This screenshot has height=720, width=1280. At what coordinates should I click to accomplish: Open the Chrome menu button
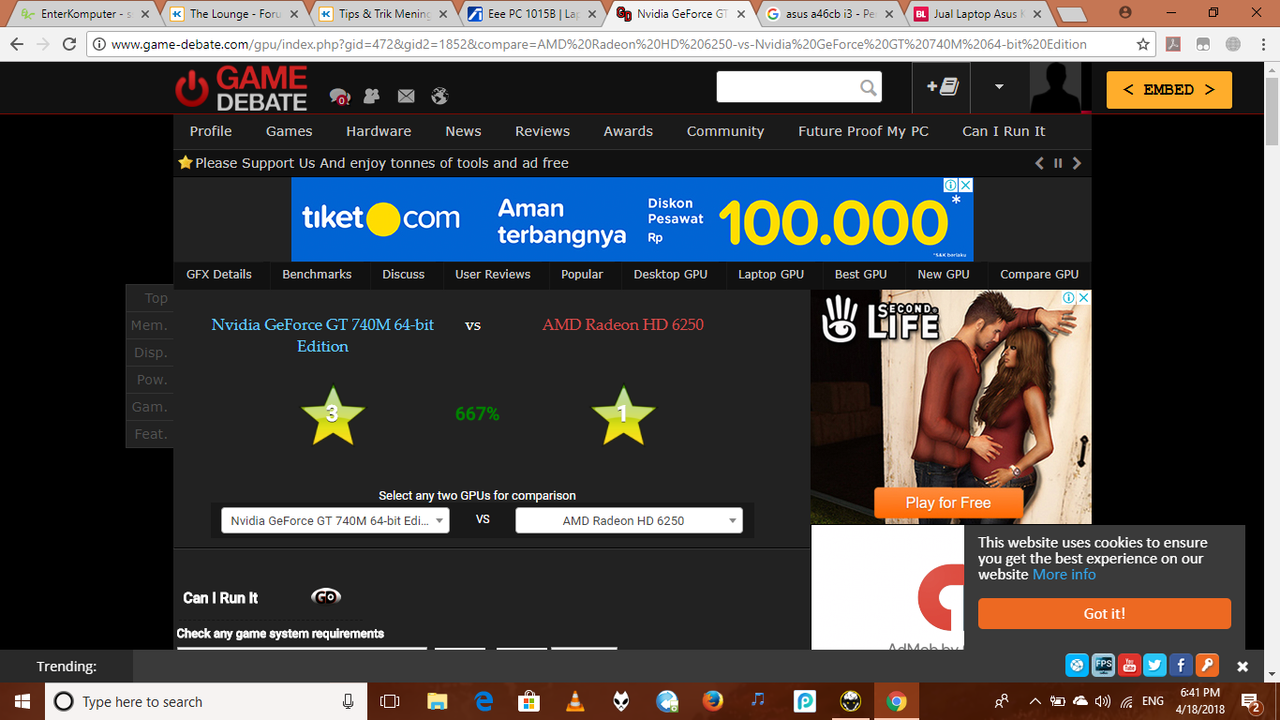[1262, 45]
